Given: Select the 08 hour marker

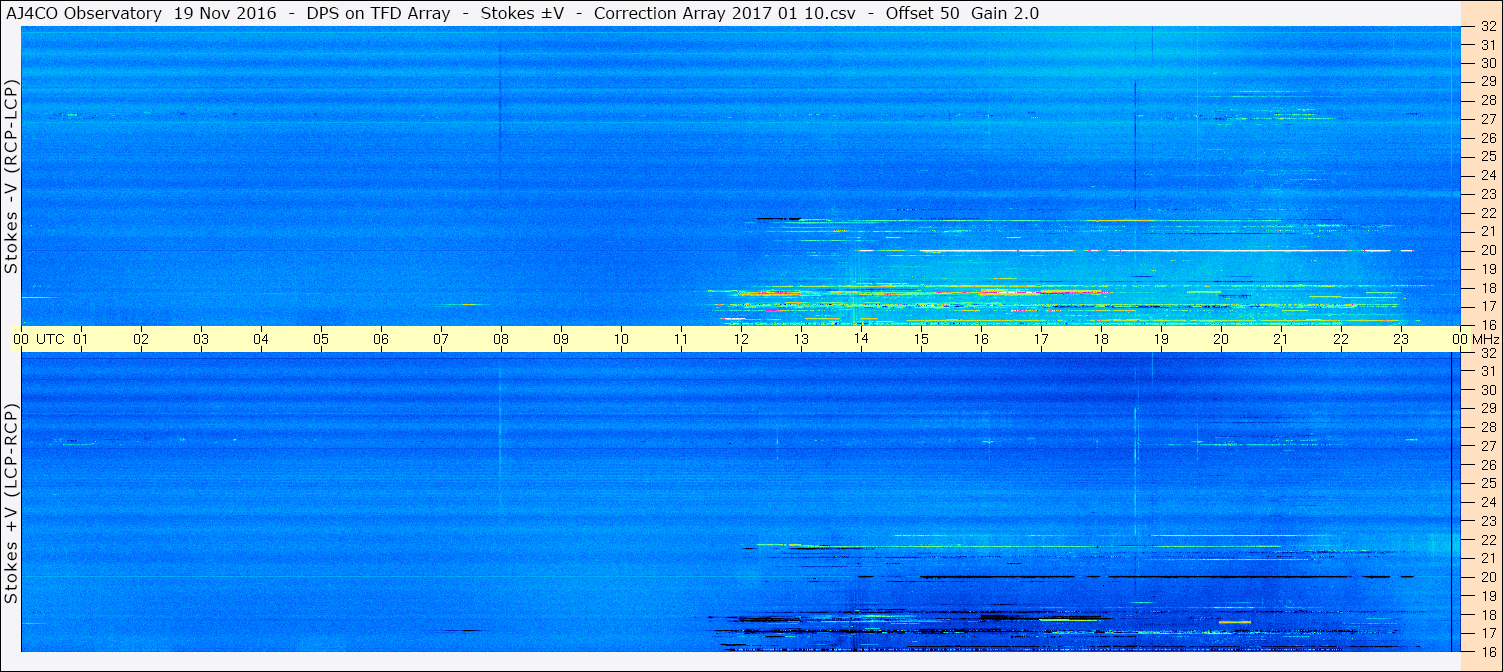Looking at the screenshot, I should click(502, 339).
